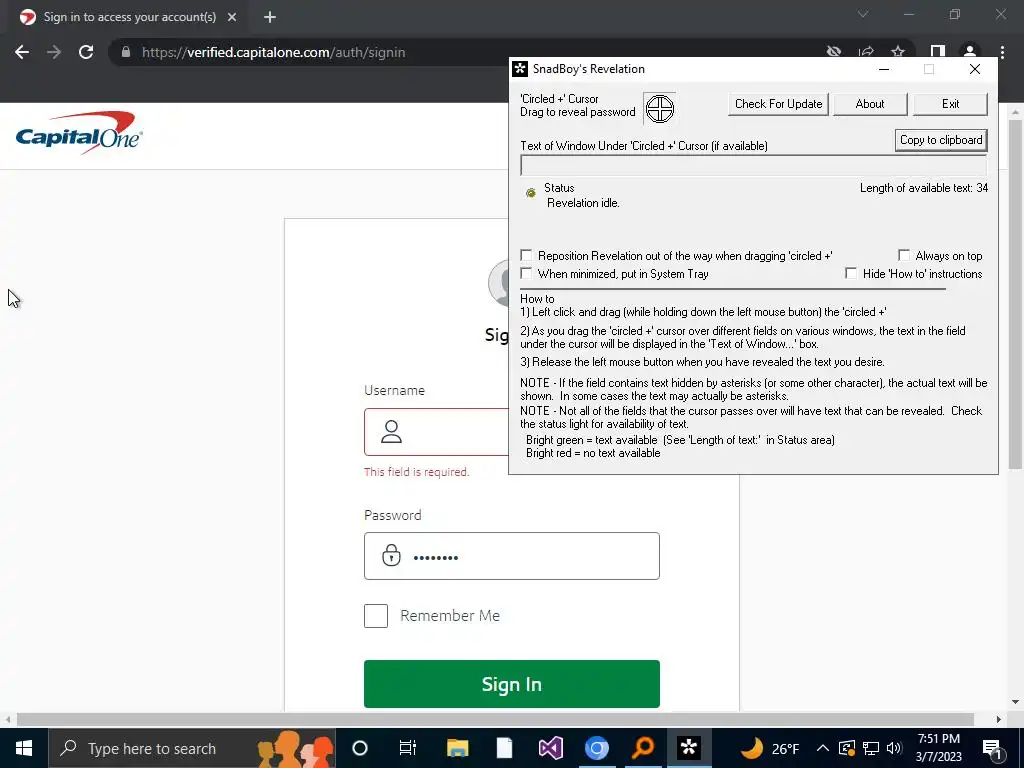This screenshot has height=768, width=1024.
Task: Click the volume speaker tray icon
Action: [895, 748]
